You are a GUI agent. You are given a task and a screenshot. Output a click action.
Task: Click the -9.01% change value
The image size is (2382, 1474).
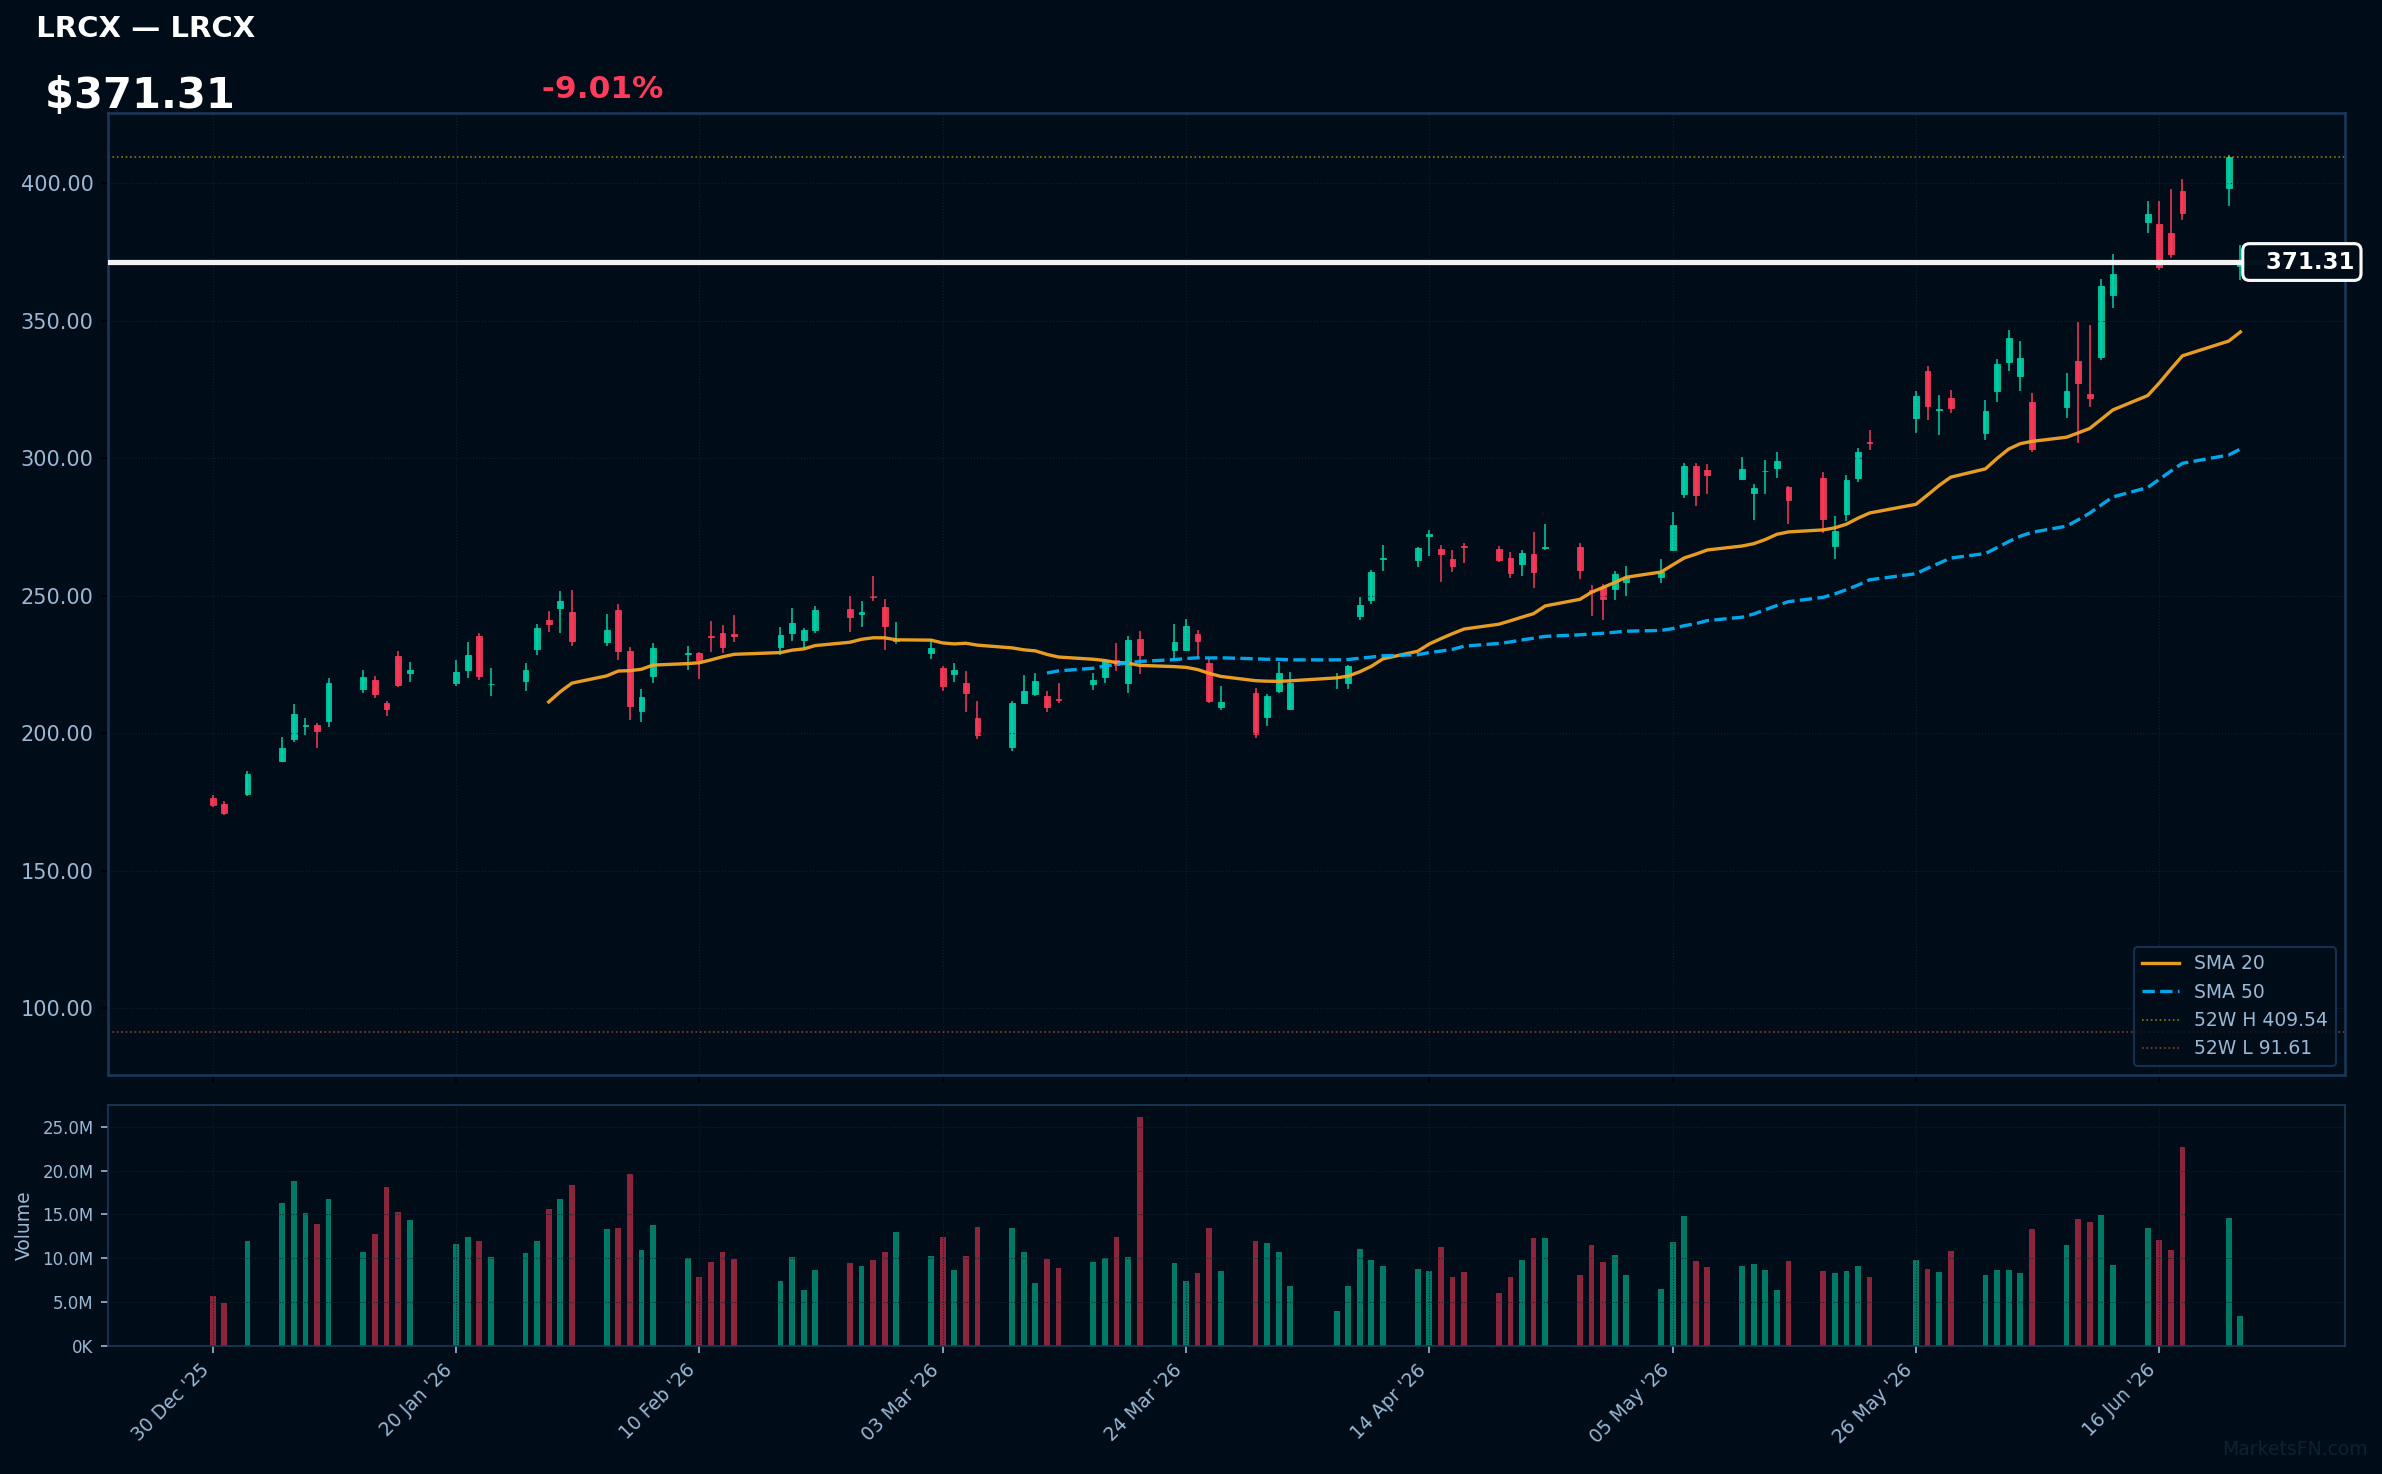tap(602, 88)
